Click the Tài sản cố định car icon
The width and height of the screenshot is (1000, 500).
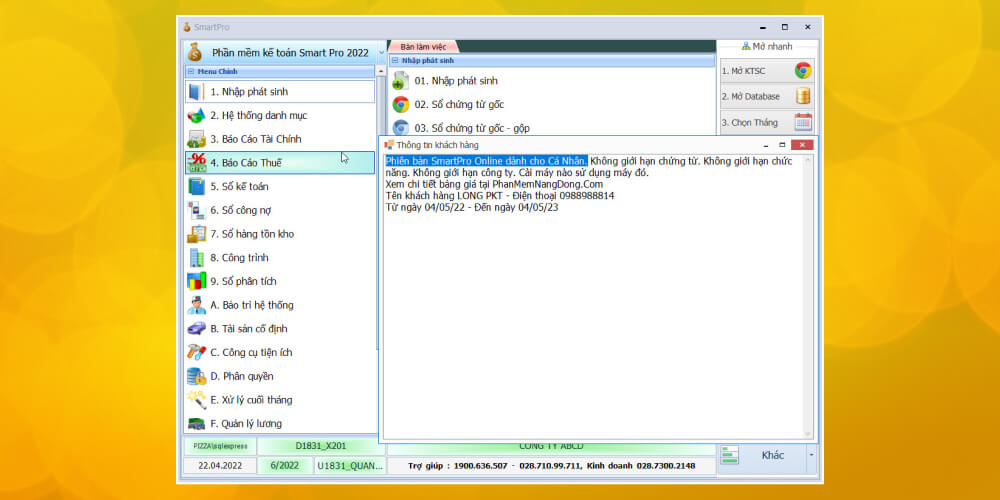(x=196, y=329)
